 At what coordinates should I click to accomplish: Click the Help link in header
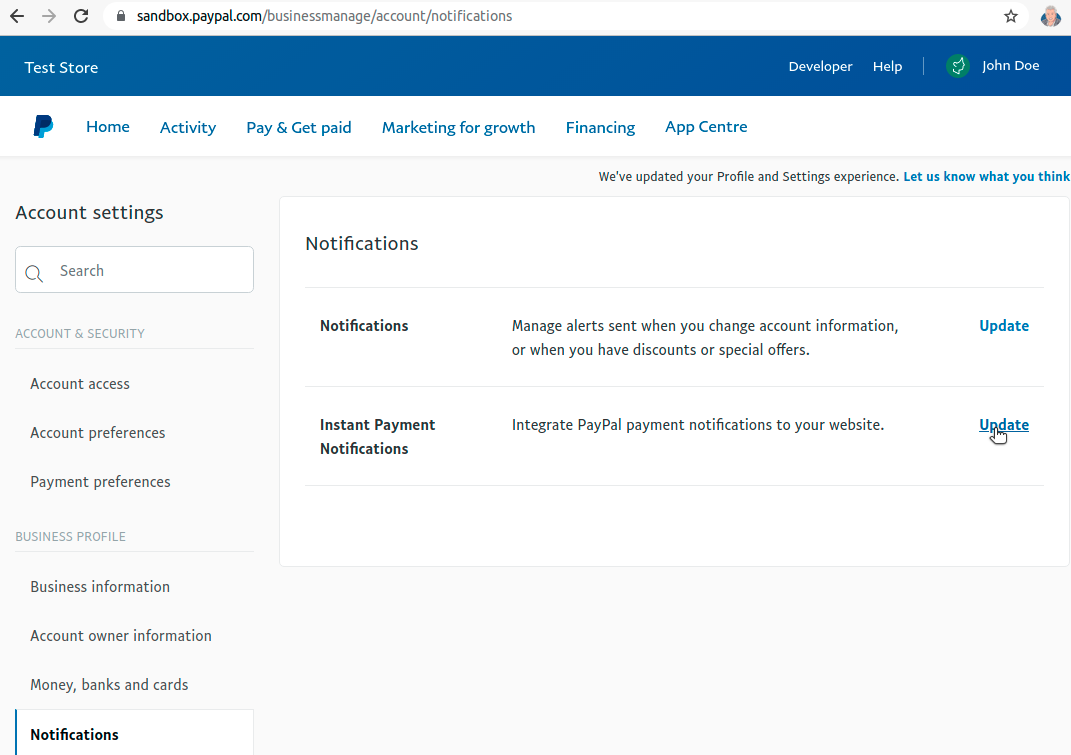(887, 66)
